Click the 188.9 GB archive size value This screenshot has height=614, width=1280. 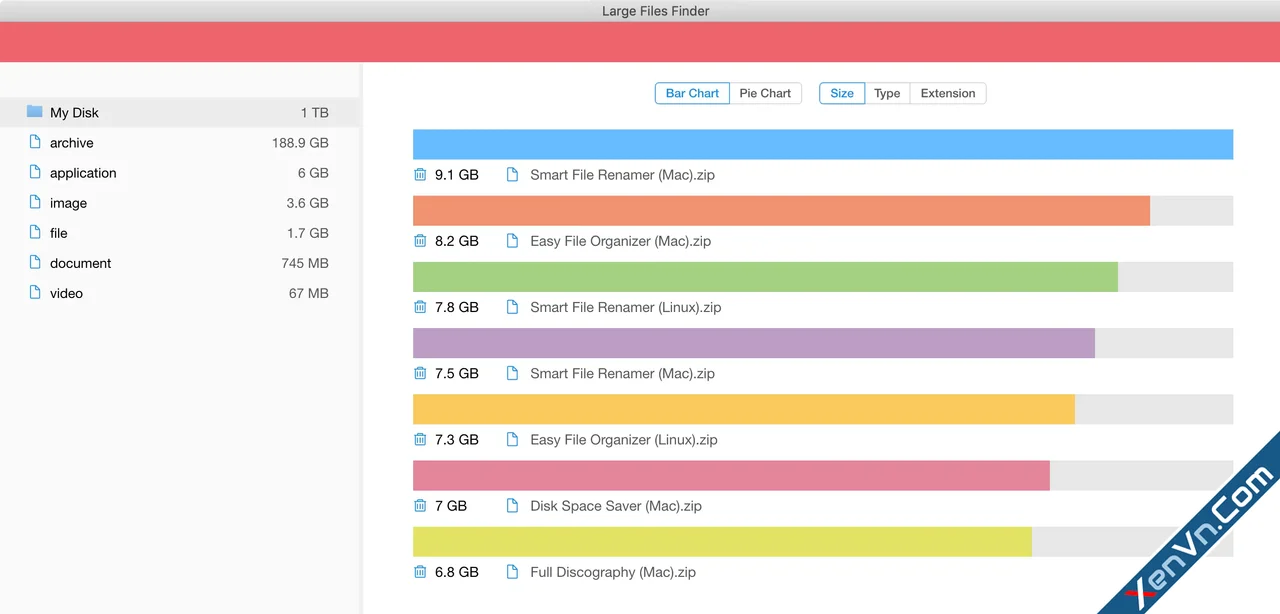(300, 143)
